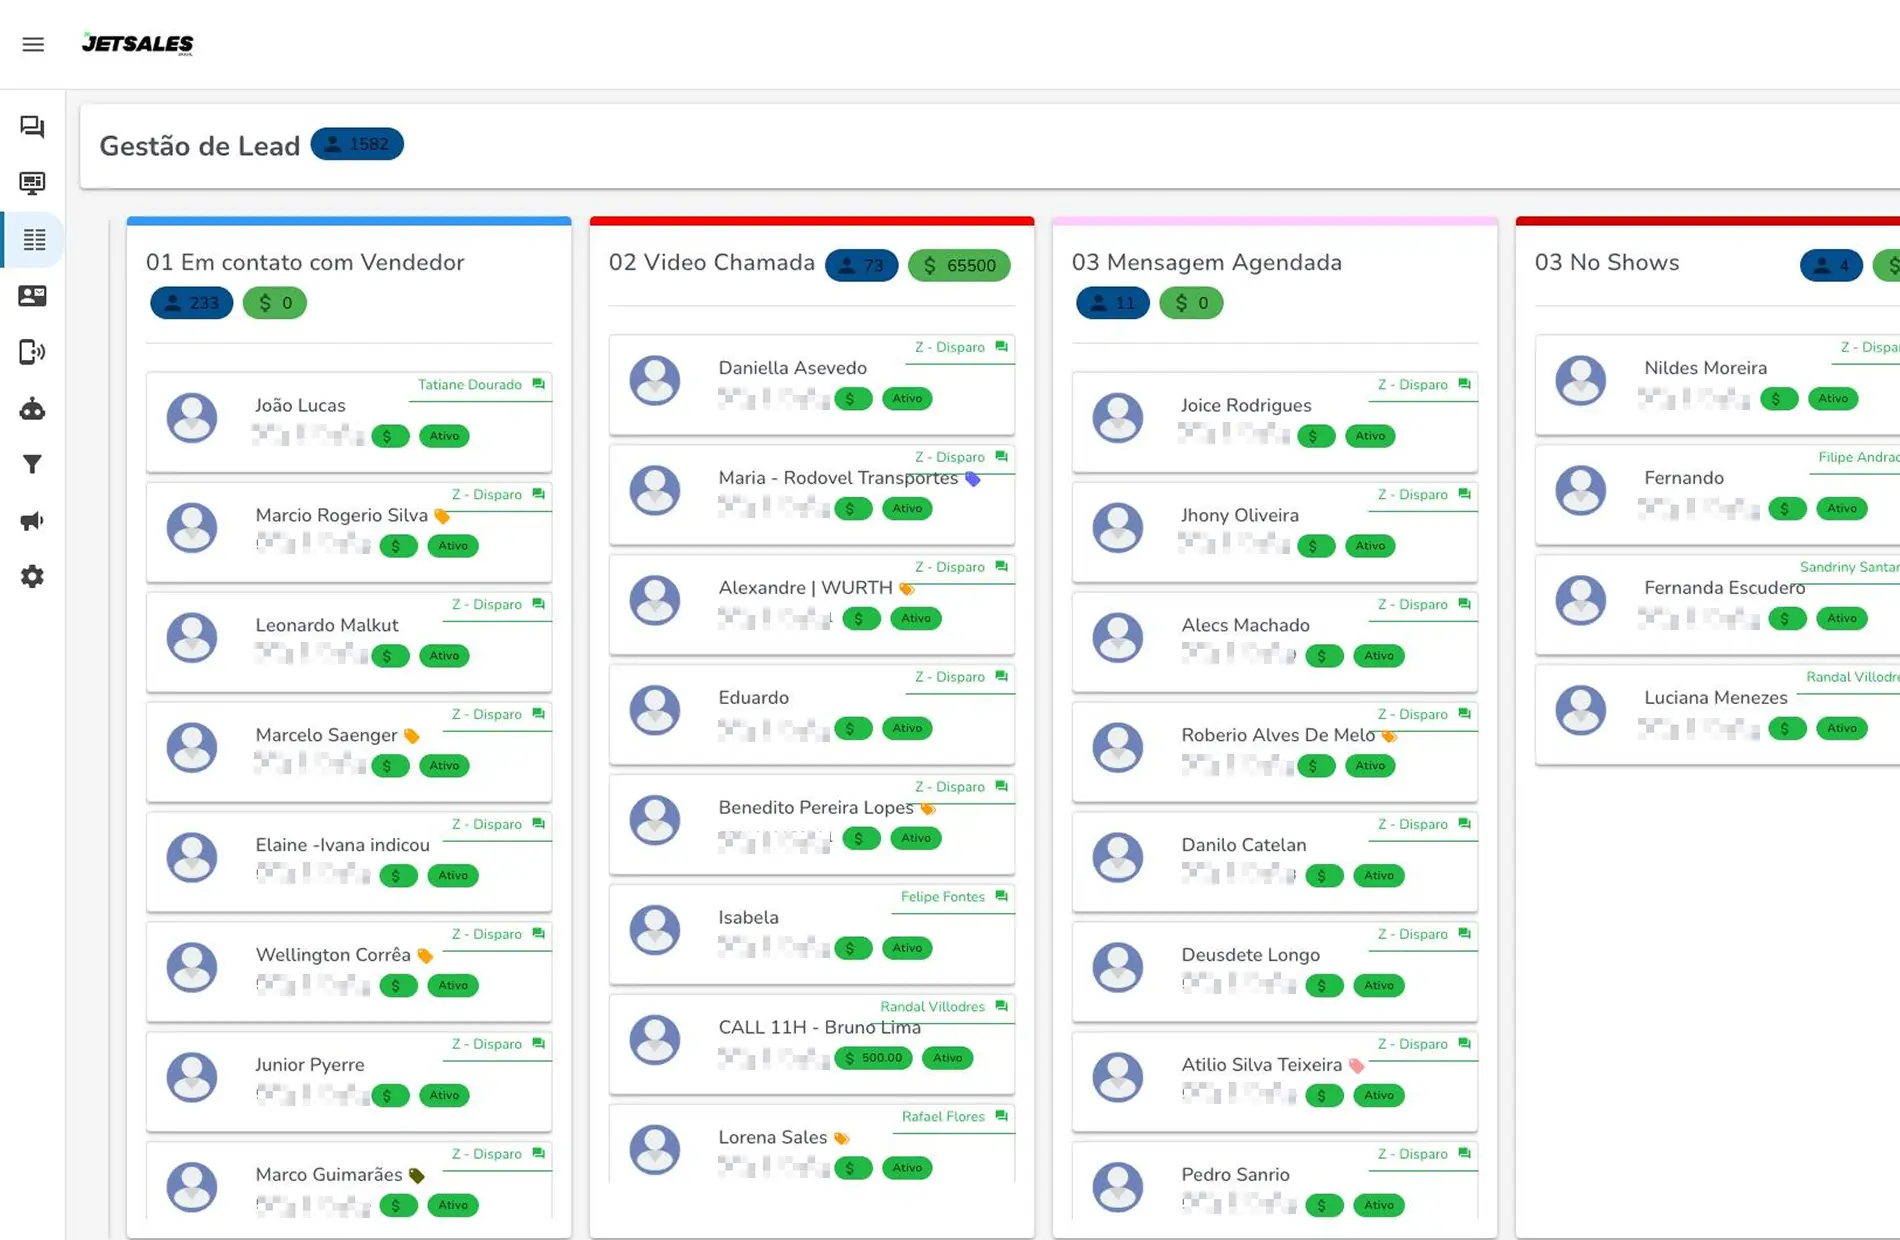The width and height of the screenshot is (1900, 1240).
Task: Open the chatbot robot sidebar icon
Action: click(32, 409)
